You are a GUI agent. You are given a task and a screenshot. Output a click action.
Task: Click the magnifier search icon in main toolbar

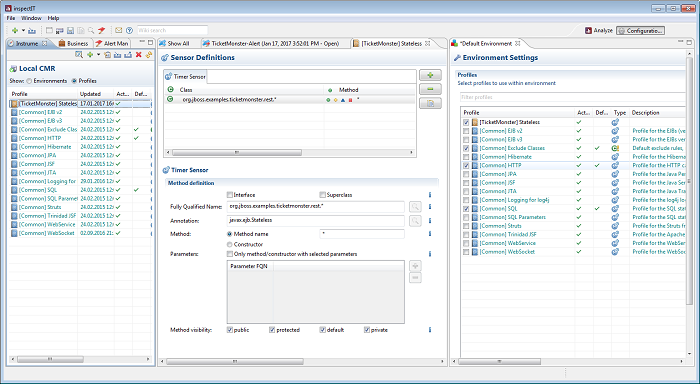[x=91, y=30]
